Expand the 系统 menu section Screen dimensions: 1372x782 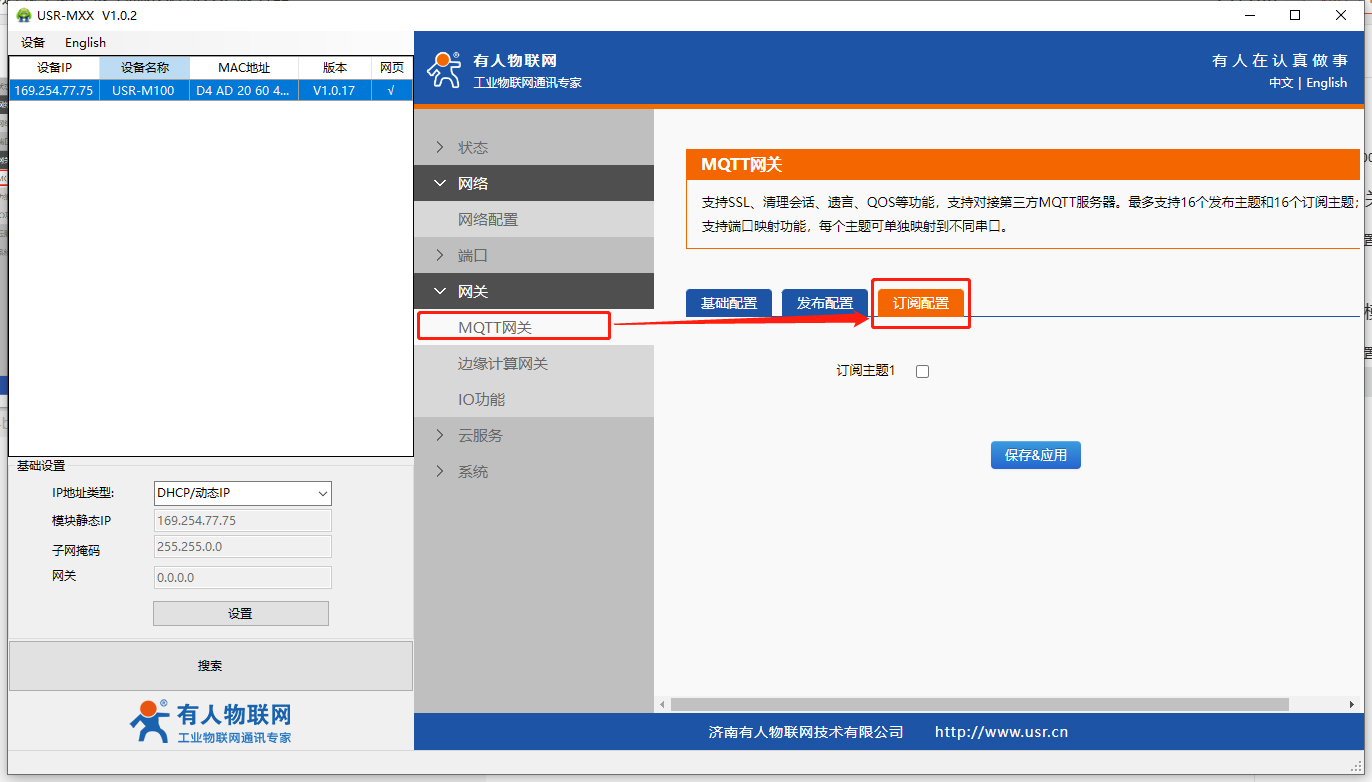click(534, 471)
